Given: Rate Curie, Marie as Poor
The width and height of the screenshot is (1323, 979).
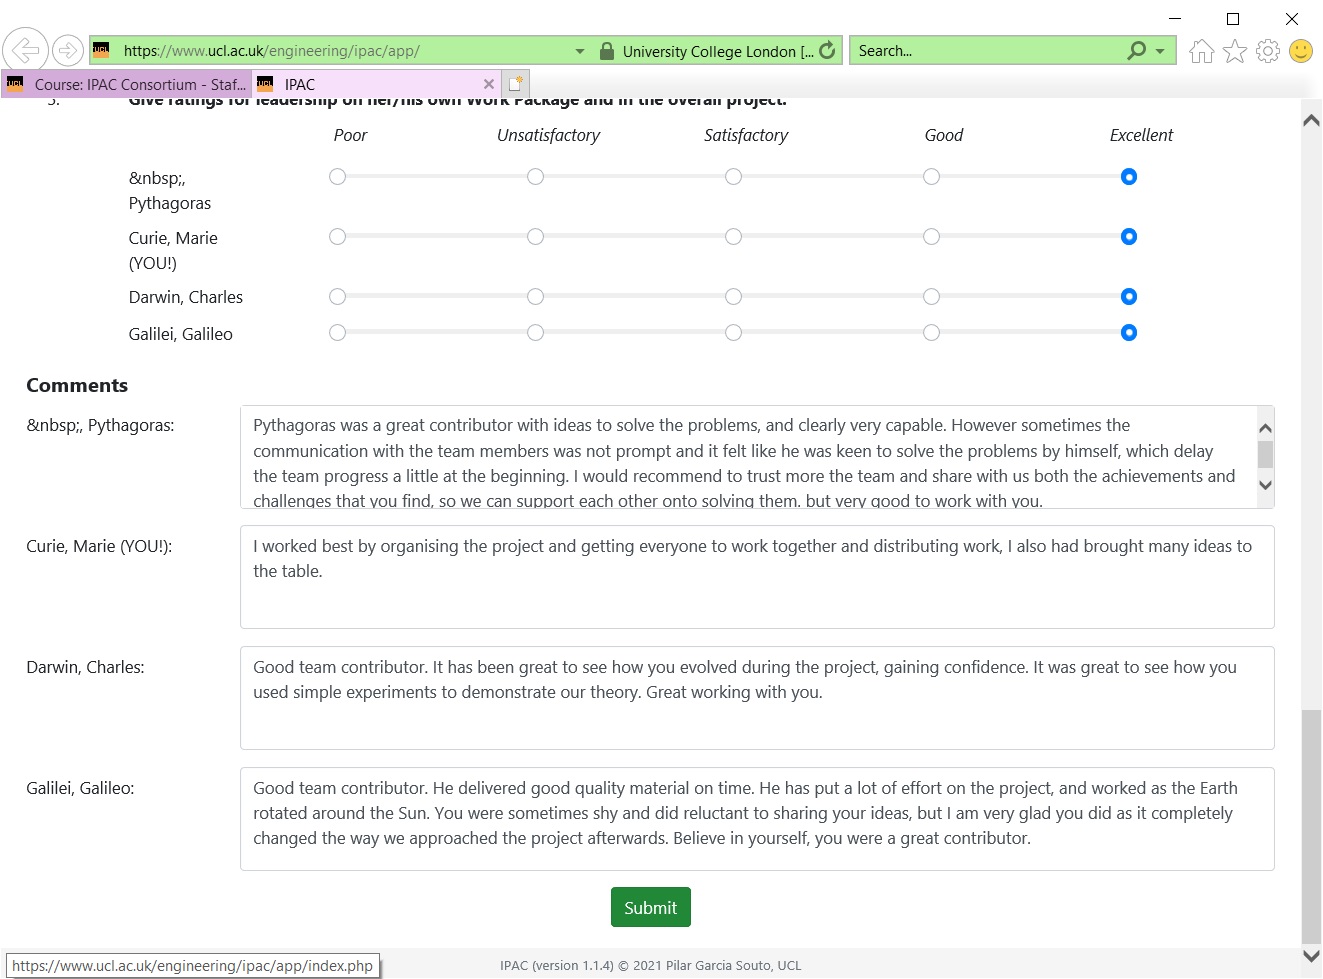Looking at the screenshot, I should pyautogui.click(x=337, y=237).
